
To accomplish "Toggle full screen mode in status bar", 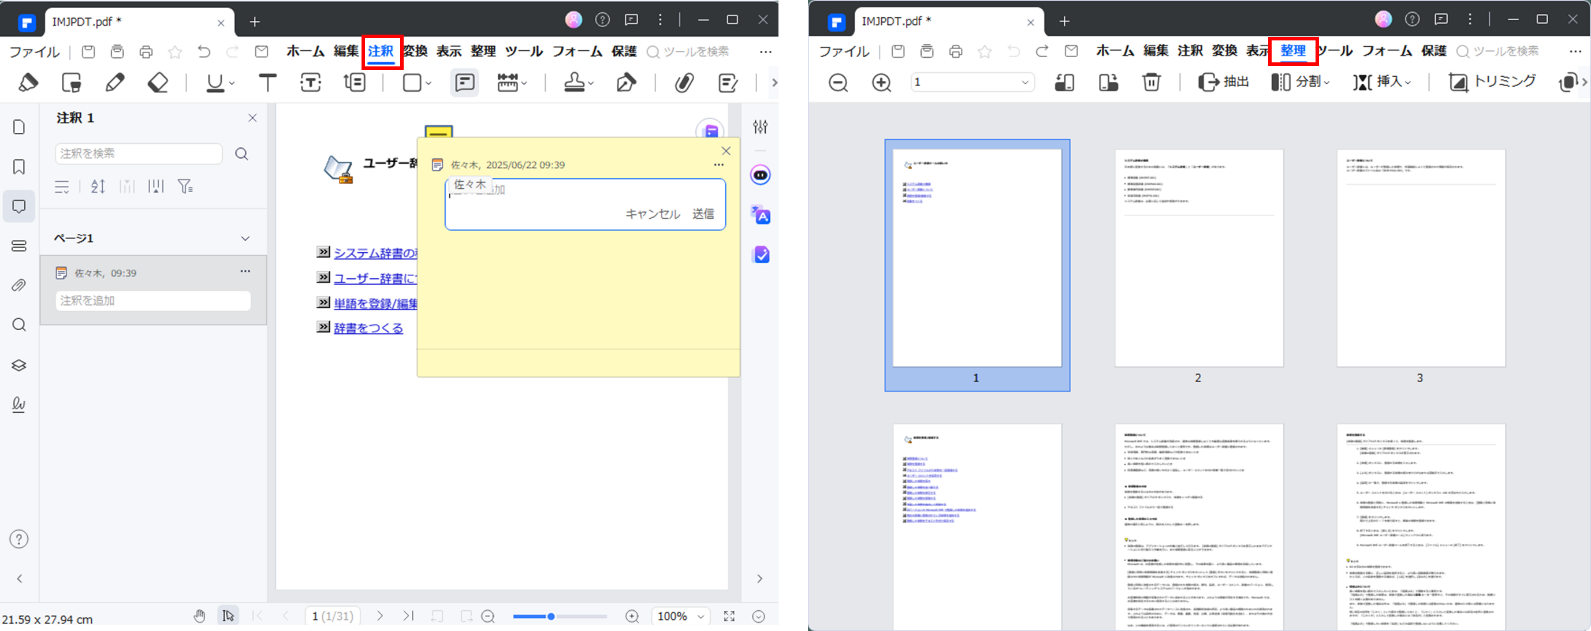I will tap(729, 616).
